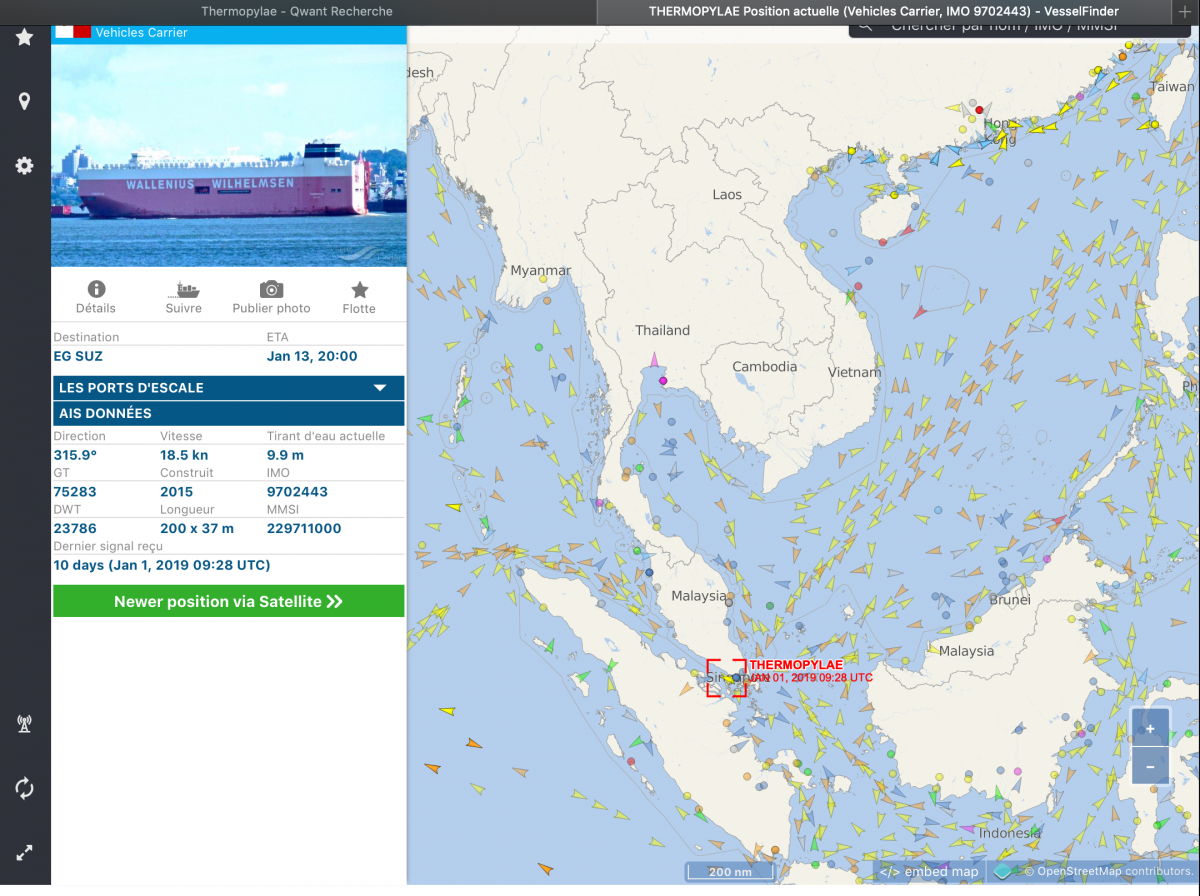Click Suivre ship icon

tap(184, 289)
